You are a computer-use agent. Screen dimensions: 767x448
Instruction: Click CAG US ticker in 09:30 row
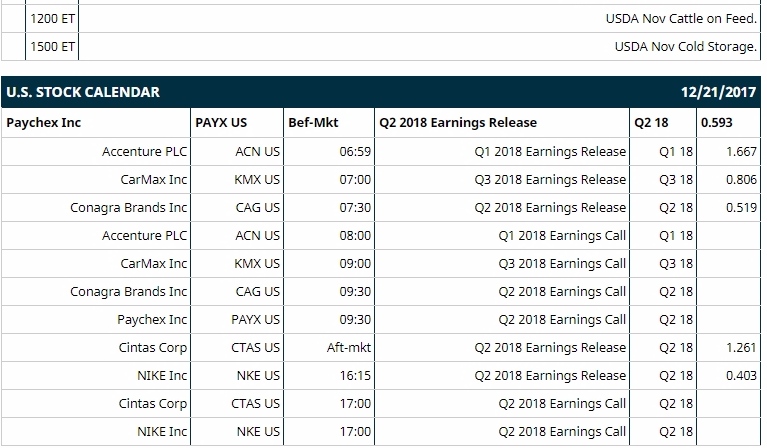(257, 291)
